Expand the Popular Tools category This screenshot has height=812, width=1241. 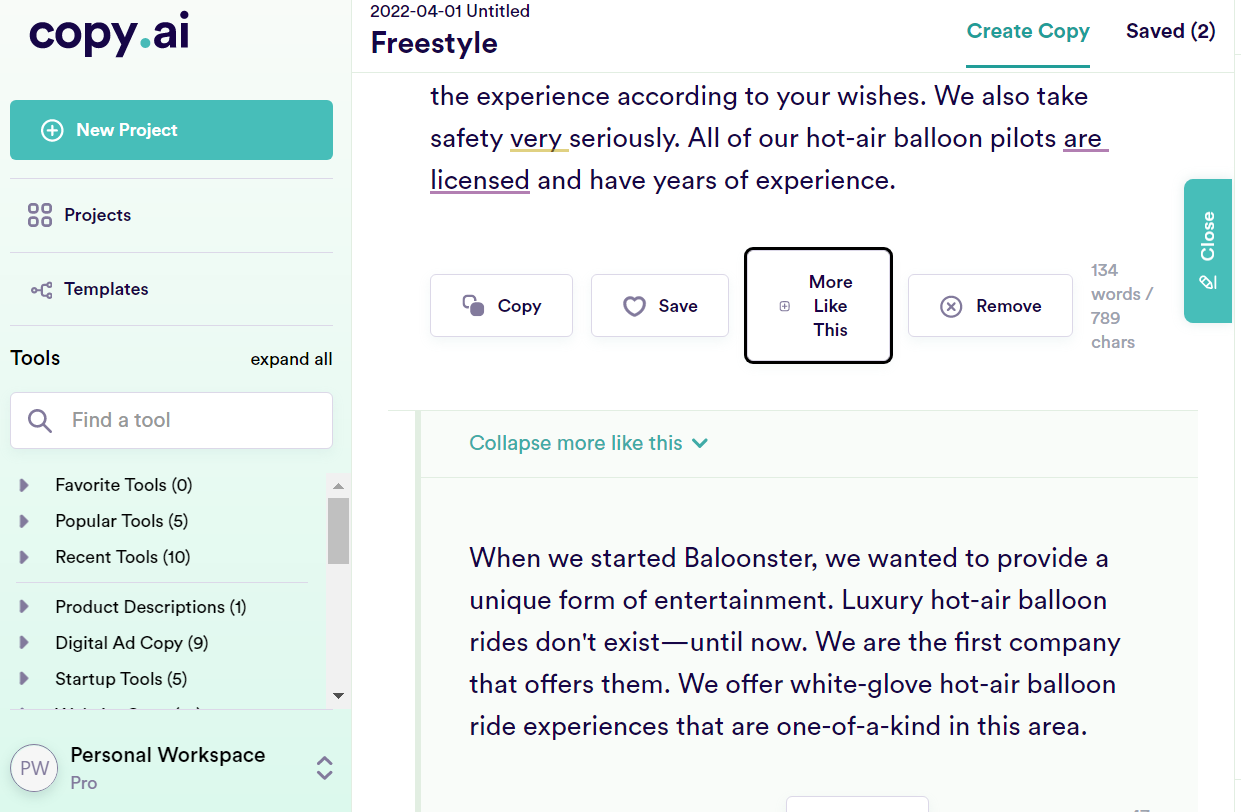(x=22, y=520)
